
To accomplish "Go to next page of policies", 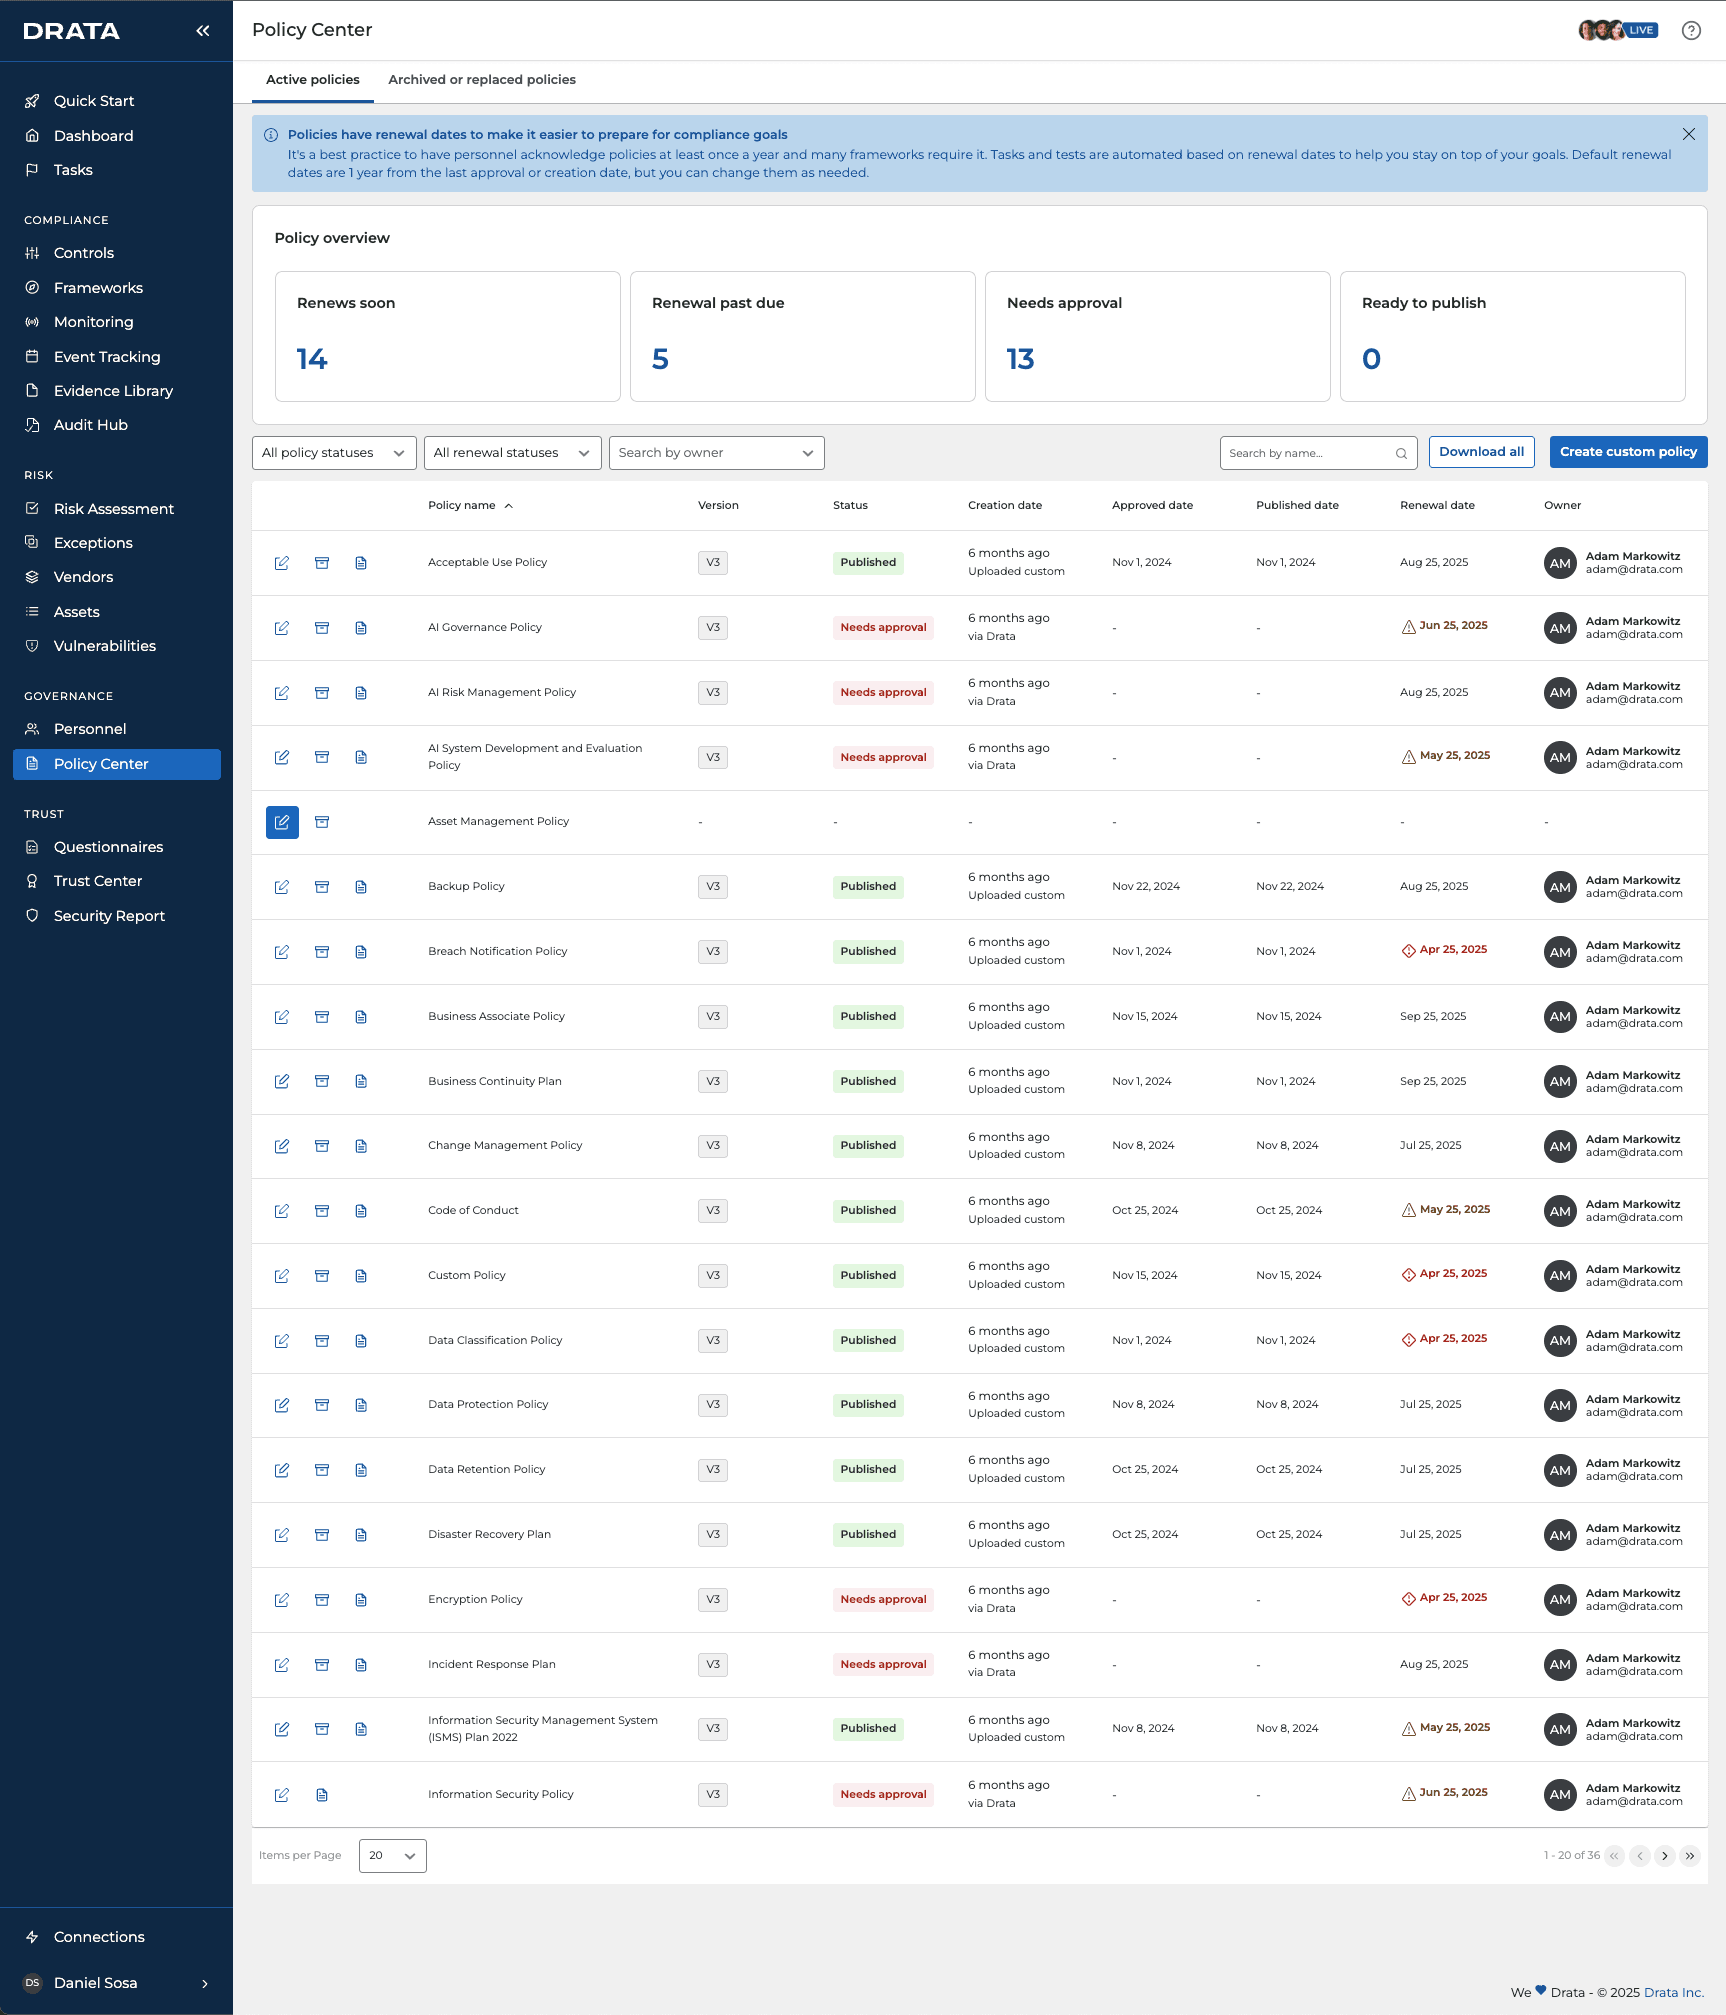I will point(1665,1856).
